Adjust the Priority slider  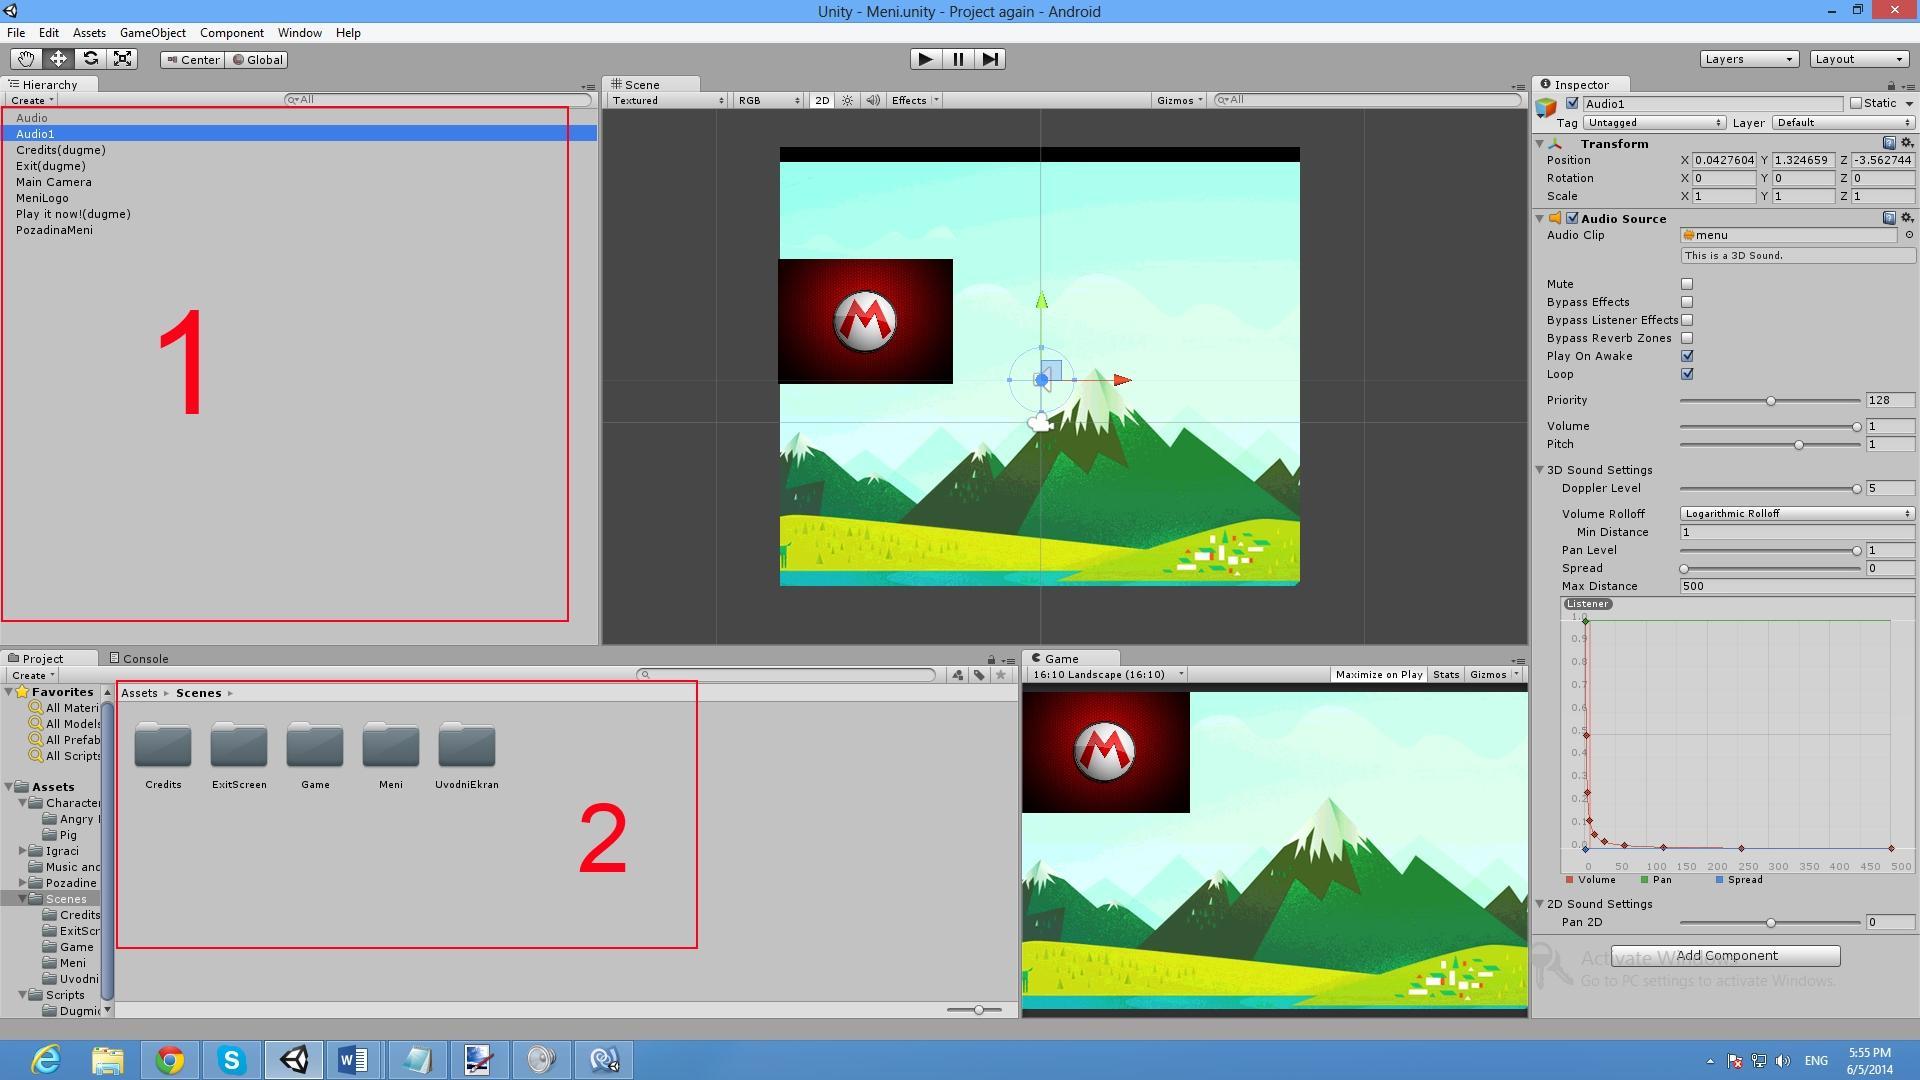(1770, 401)
